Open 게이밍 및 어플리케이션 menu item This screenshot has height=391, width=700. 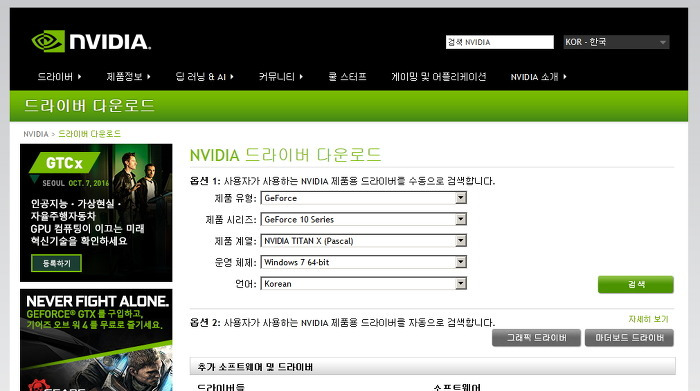click(x=438, y=77)
